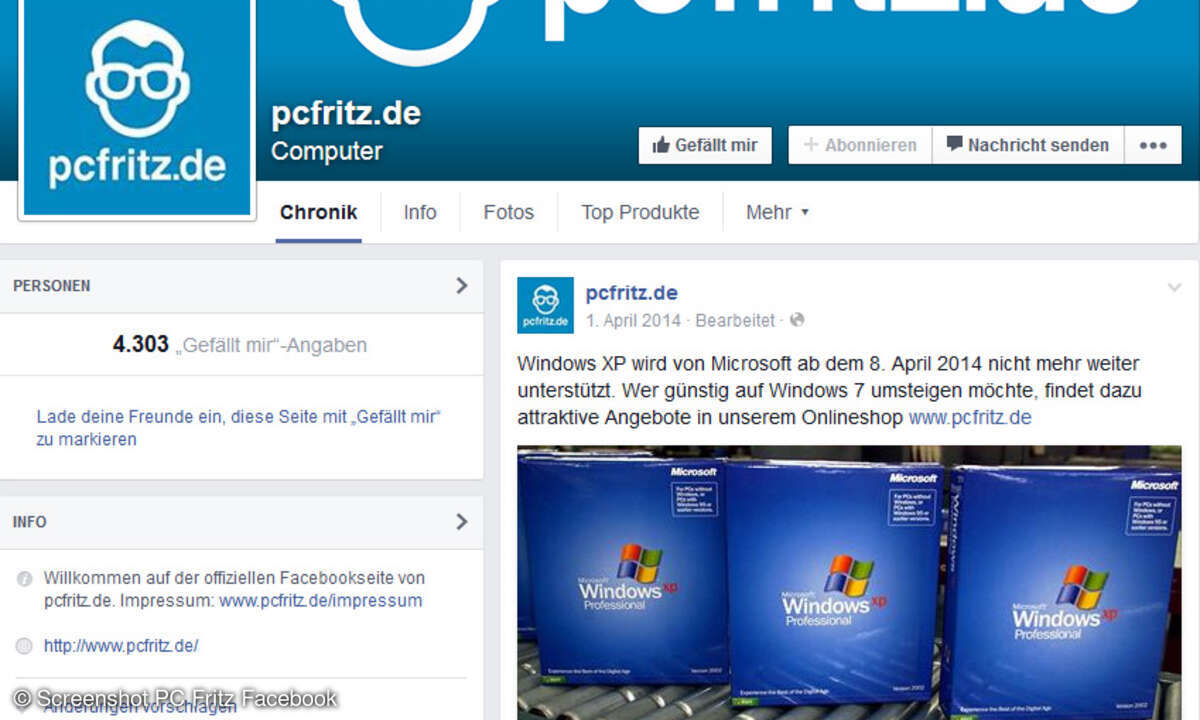Image resolution: width=1200 pixels, height=720 pixels.
Task: Send a message via Nachricht senden
Action: (x=1028, y=145)
